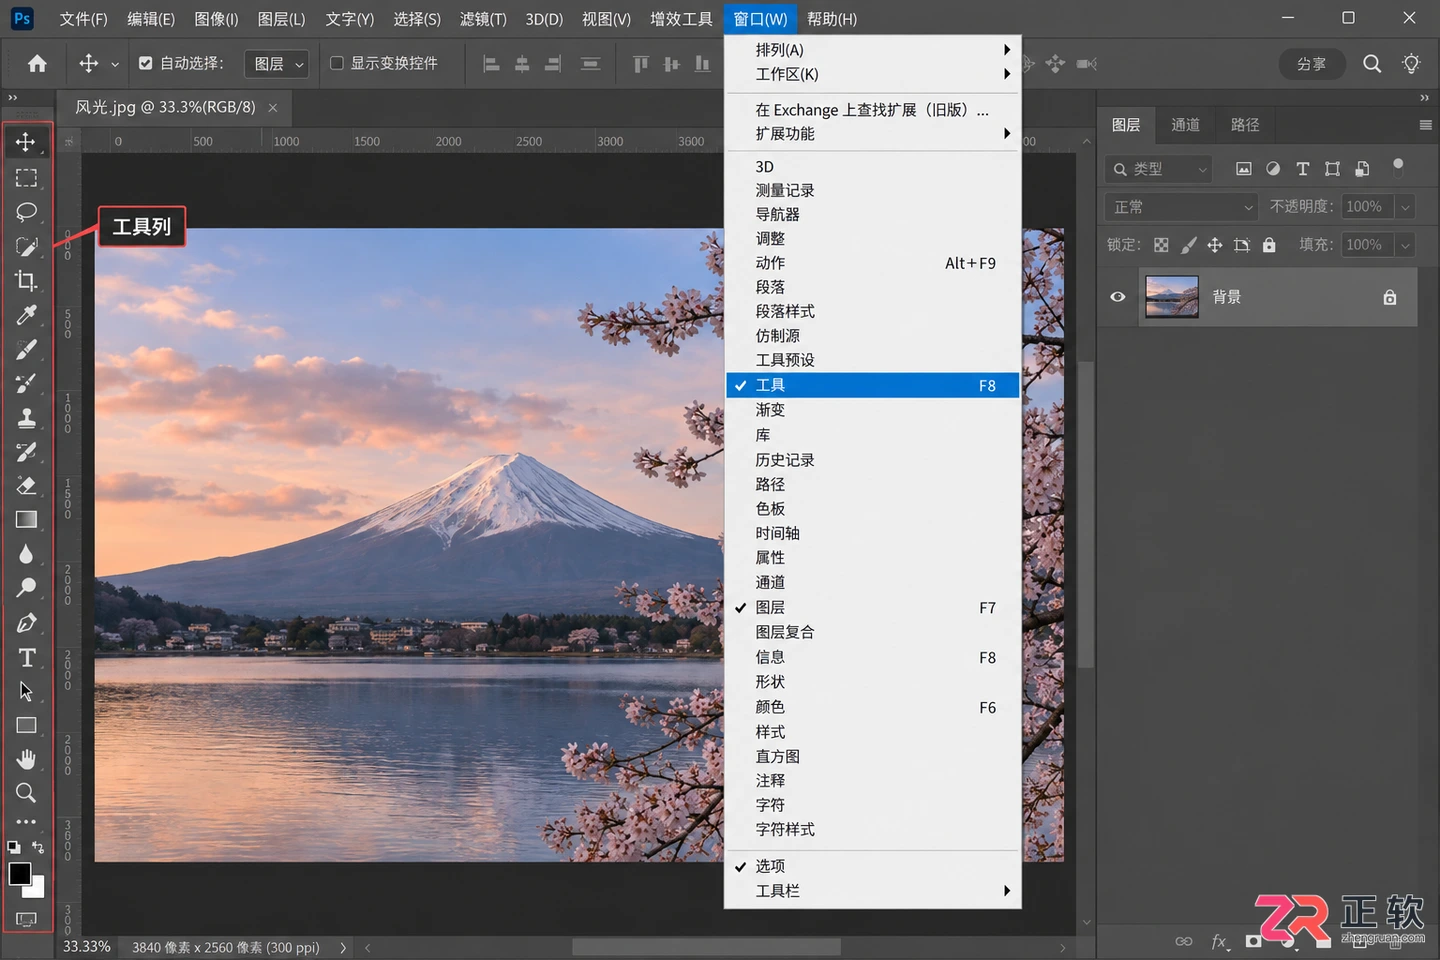Click the lock icon on 背景 layer

tap(1389, 297)
